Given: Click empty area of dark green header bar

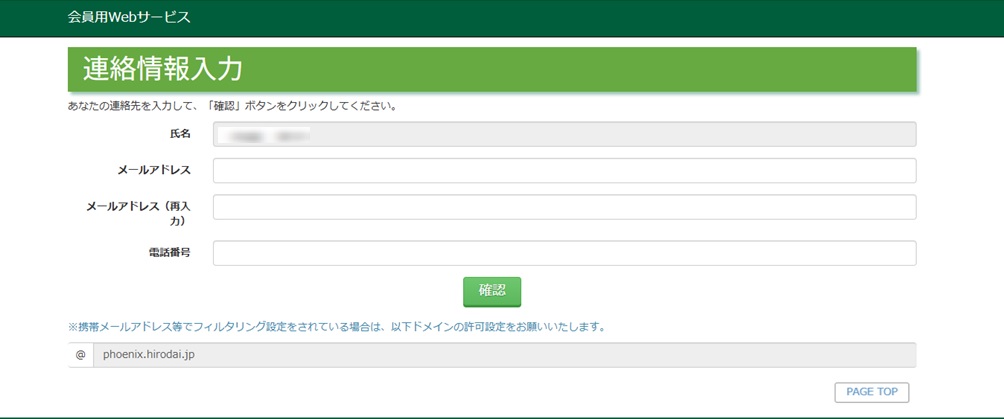Looking at the screenshot, I should click(x=600, y=17).
